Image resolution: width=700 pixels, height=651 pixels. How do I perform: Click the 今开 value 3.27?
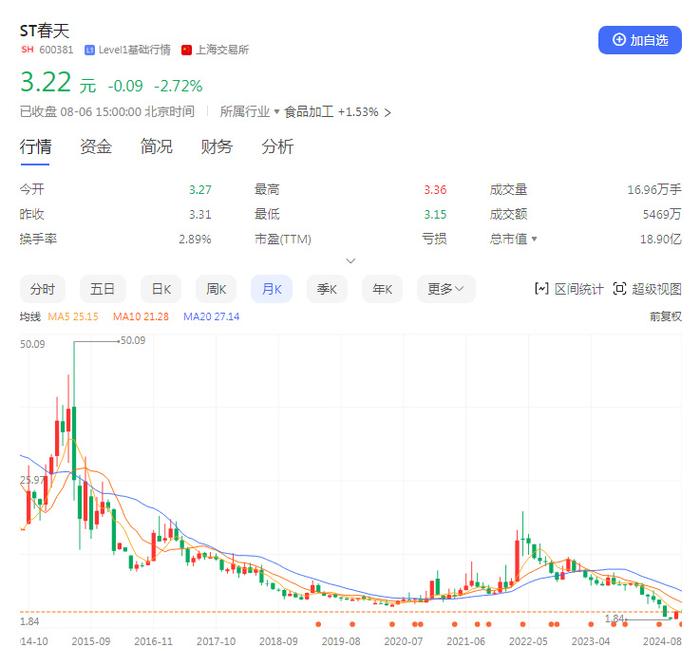click(200, 190)
